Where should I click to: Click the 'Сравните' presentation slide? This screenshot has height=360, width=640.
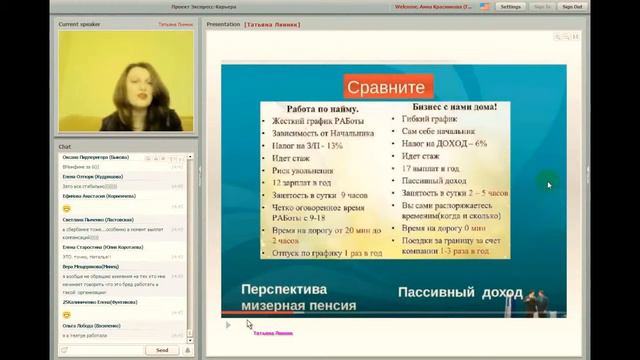(x=393, y=191)
